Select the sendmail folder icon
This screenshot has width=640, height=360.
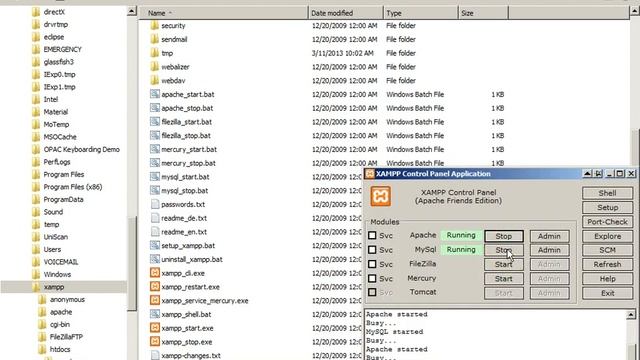pyautogui.click(x=154, y=39)
